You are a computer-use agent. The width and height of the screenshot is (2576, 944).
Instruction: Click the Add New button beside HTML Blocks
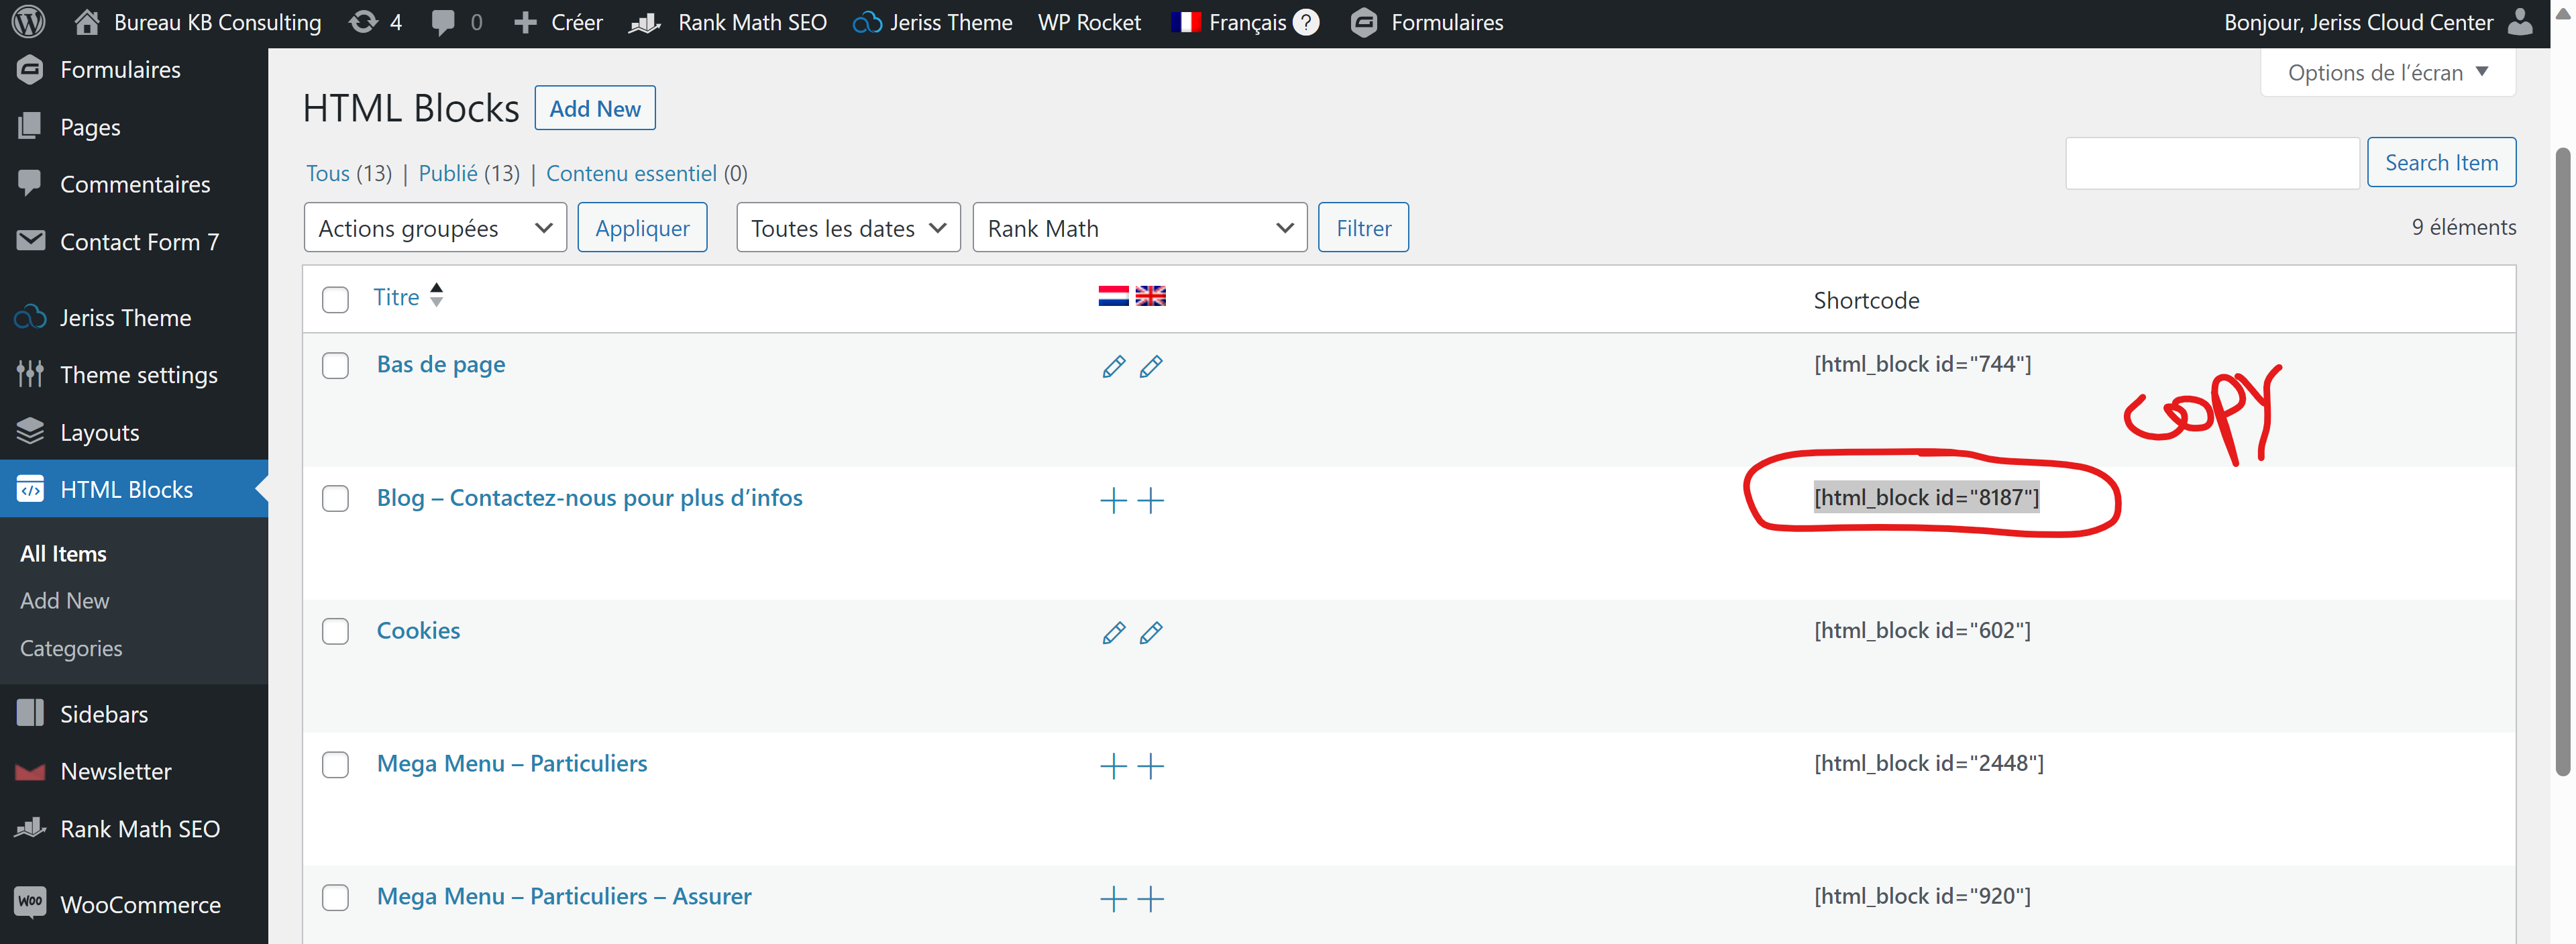(x=595, y=108)
